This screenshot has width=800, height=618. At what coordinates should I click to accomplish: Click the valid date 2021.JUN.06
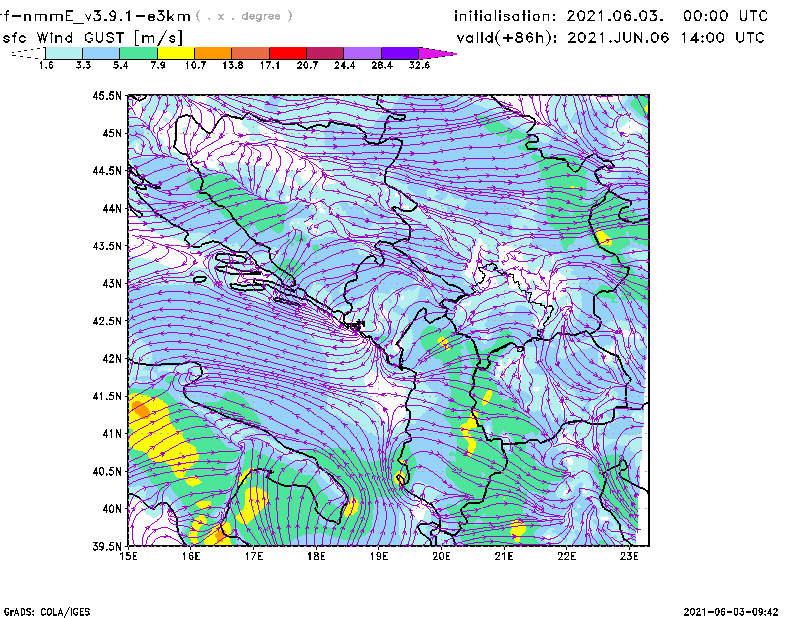click(618, 38)
